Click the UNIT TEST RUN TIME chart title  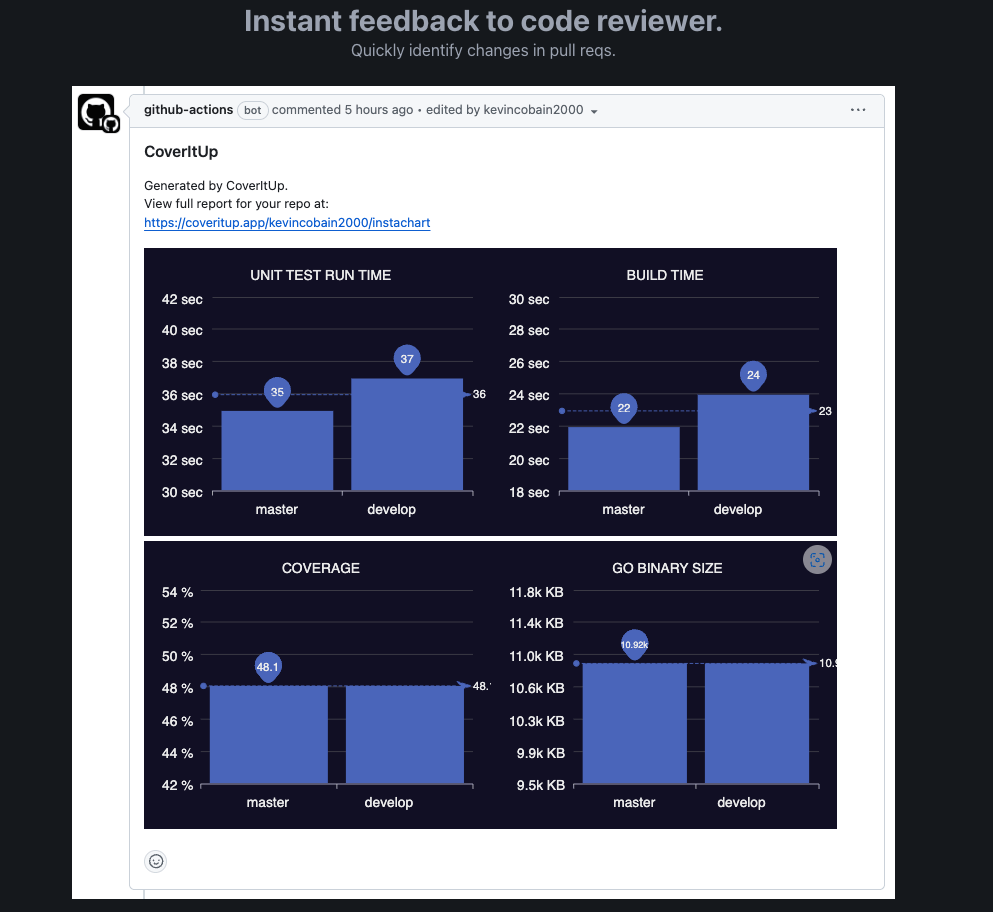[x=320, y=276]
